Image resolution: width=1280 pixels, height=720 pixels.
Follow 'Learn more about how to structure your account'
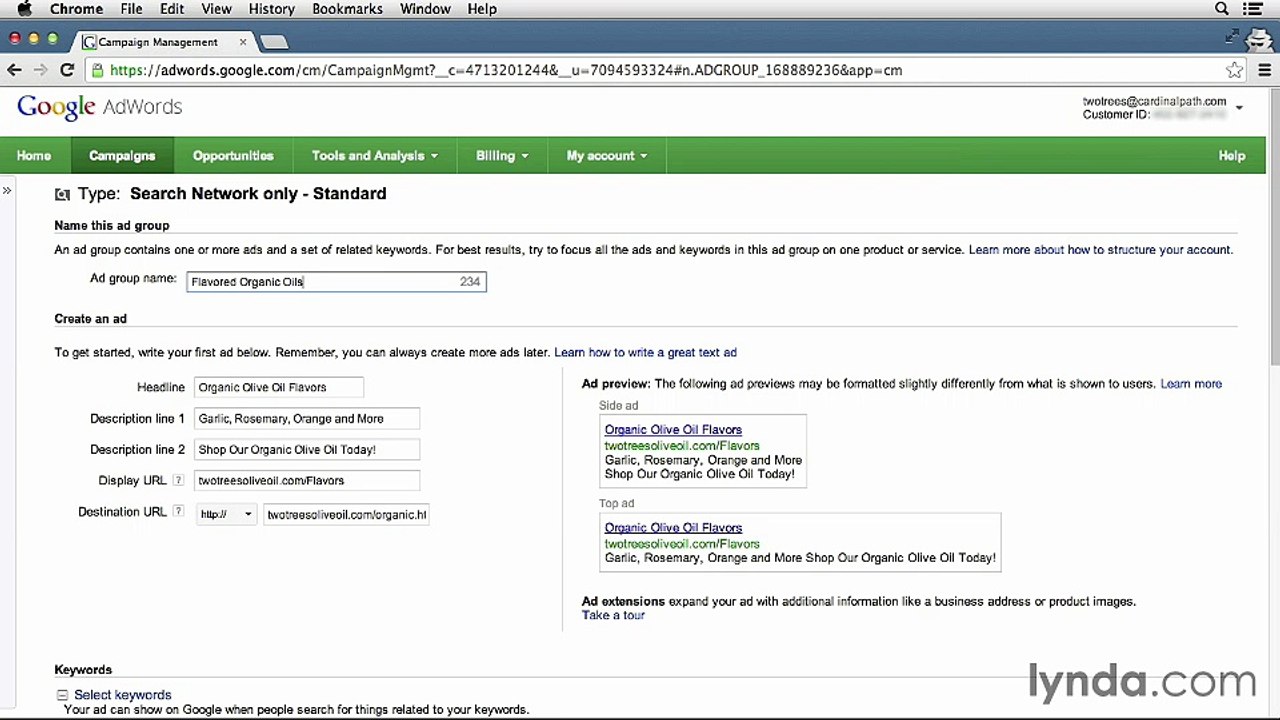(x=1100, y=250)
